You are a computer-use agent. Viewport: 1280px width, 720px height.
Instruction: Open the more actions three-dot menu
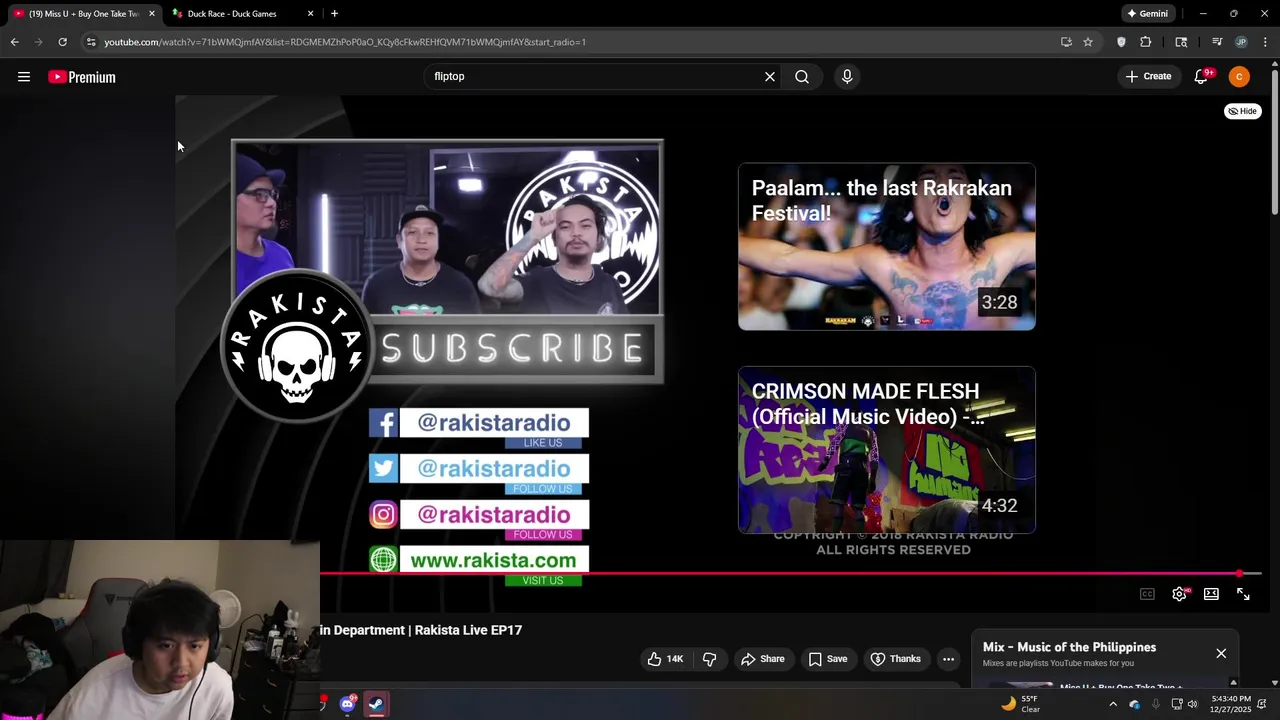[x=948, y=659]
